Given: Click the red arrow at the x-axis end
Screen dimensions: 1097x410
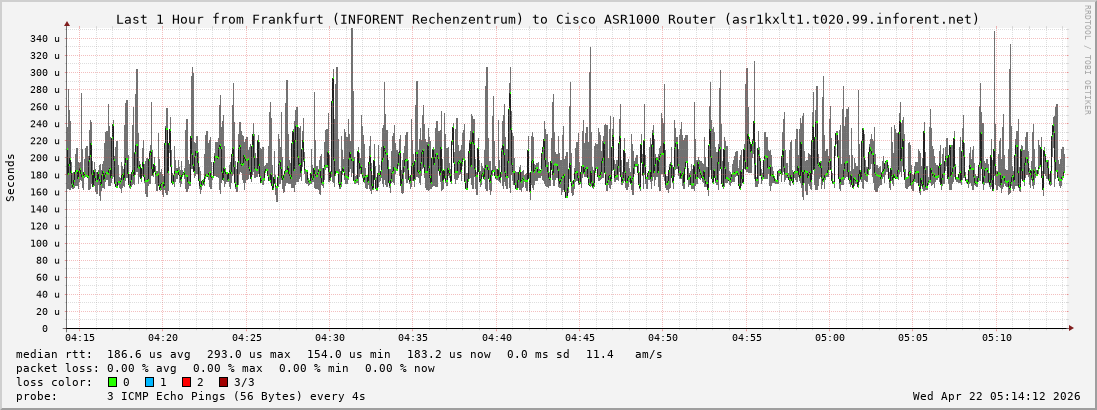Looking at the screenshot, I should [x=1070, y=328].
